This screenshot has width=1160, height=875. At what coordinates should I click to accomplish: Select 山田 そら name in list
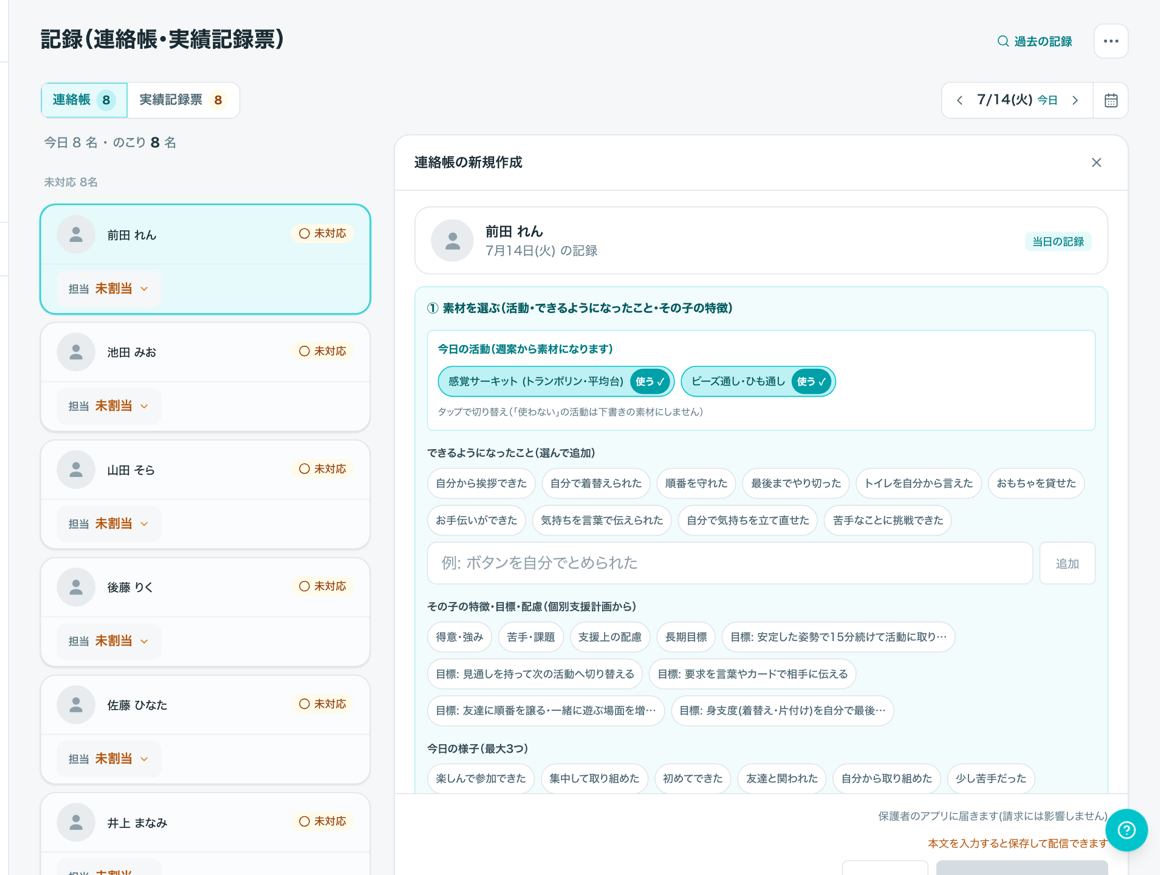click(131, 470)
